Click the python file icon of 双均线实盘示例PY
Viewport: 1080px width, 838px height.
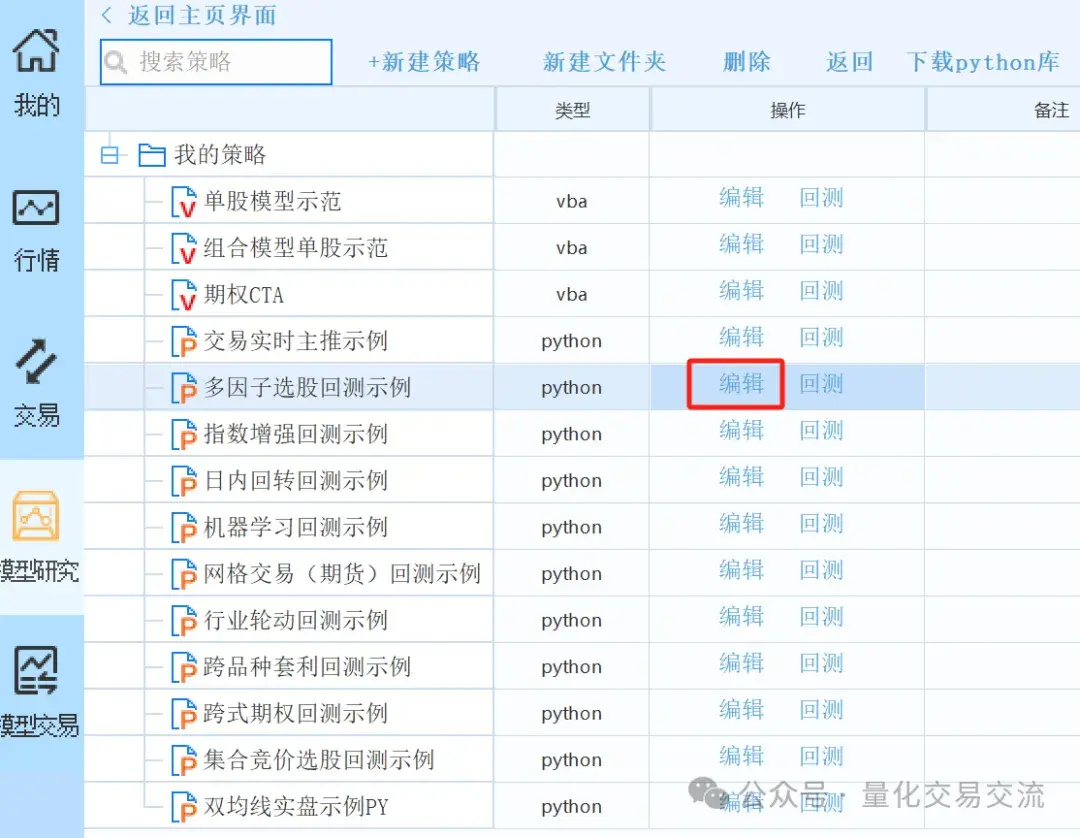point(184,807)
